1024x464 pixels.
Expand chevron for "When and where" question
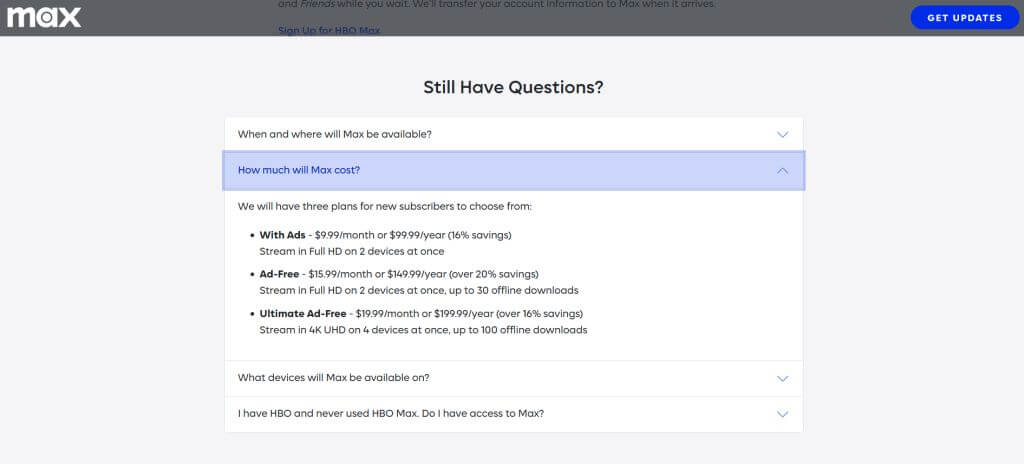(x=782, y=134)
